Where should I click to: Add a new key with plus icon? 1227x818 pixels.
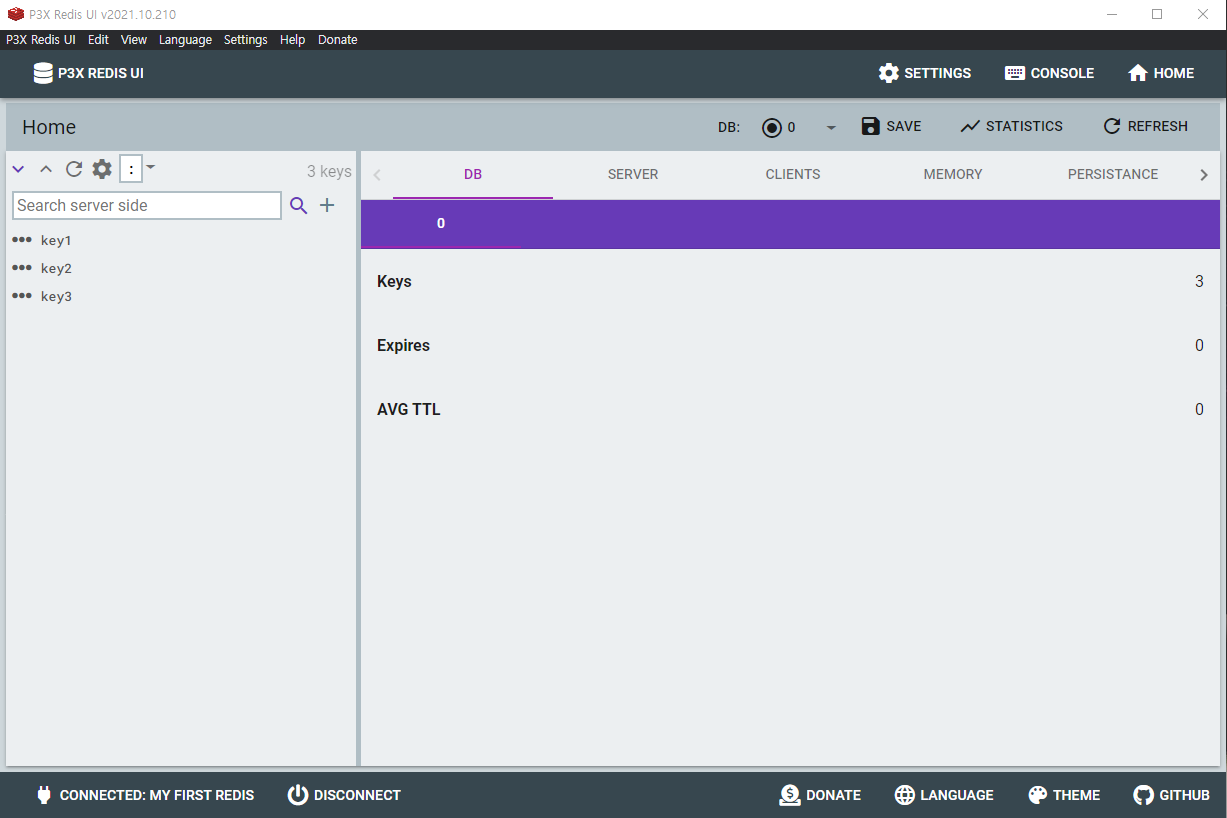click(x=327, y=205)
